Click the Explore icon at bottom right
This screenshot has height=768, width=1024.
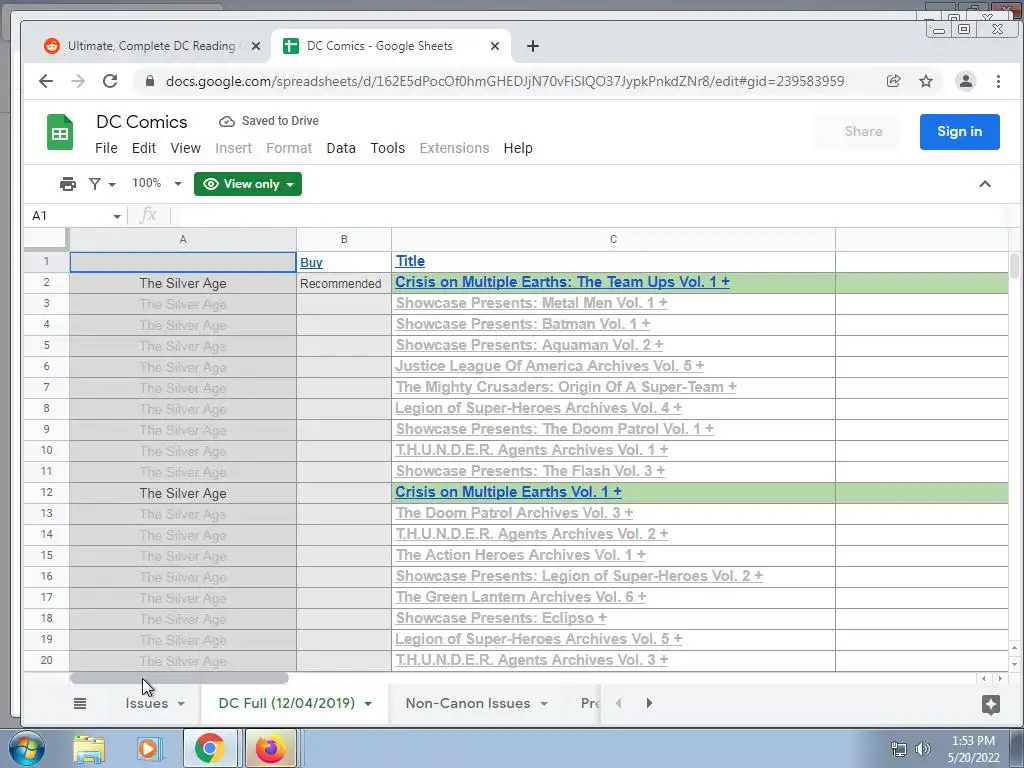tap(991, 704)
